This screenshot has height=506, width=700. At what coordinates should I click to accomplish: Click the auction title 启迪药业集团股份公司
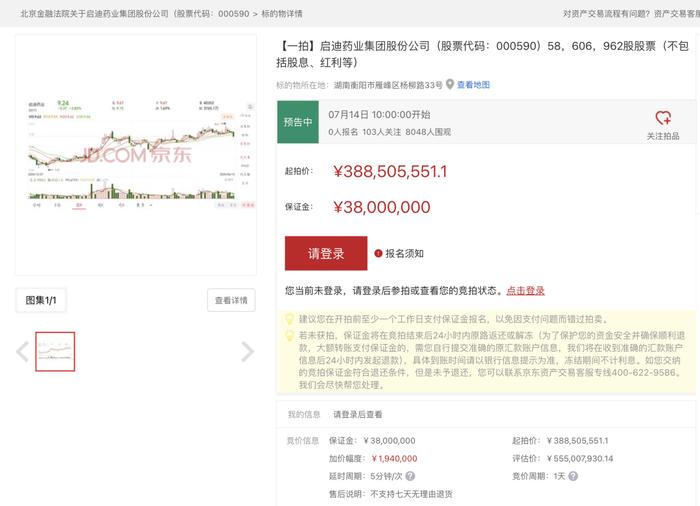[483, 54]
